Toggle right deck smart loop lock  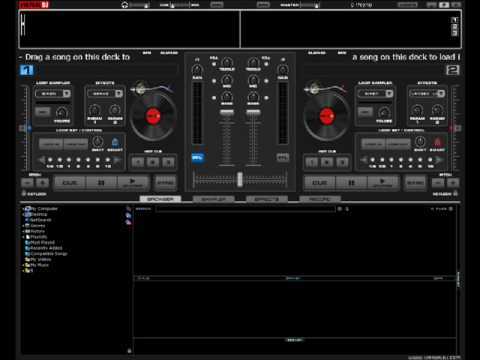[437, 142]
